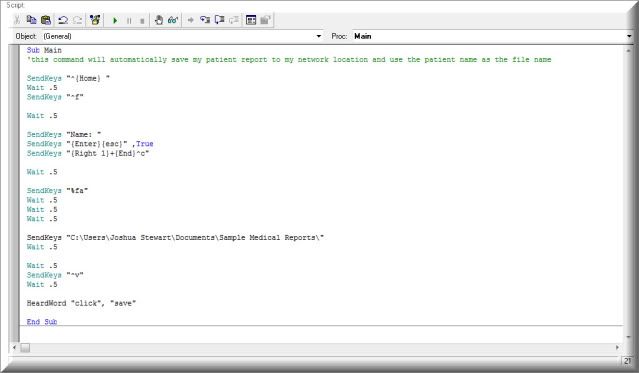Click the "{Right 1}+{End}^c" line
639x373 pixels.
click(88, 153)
